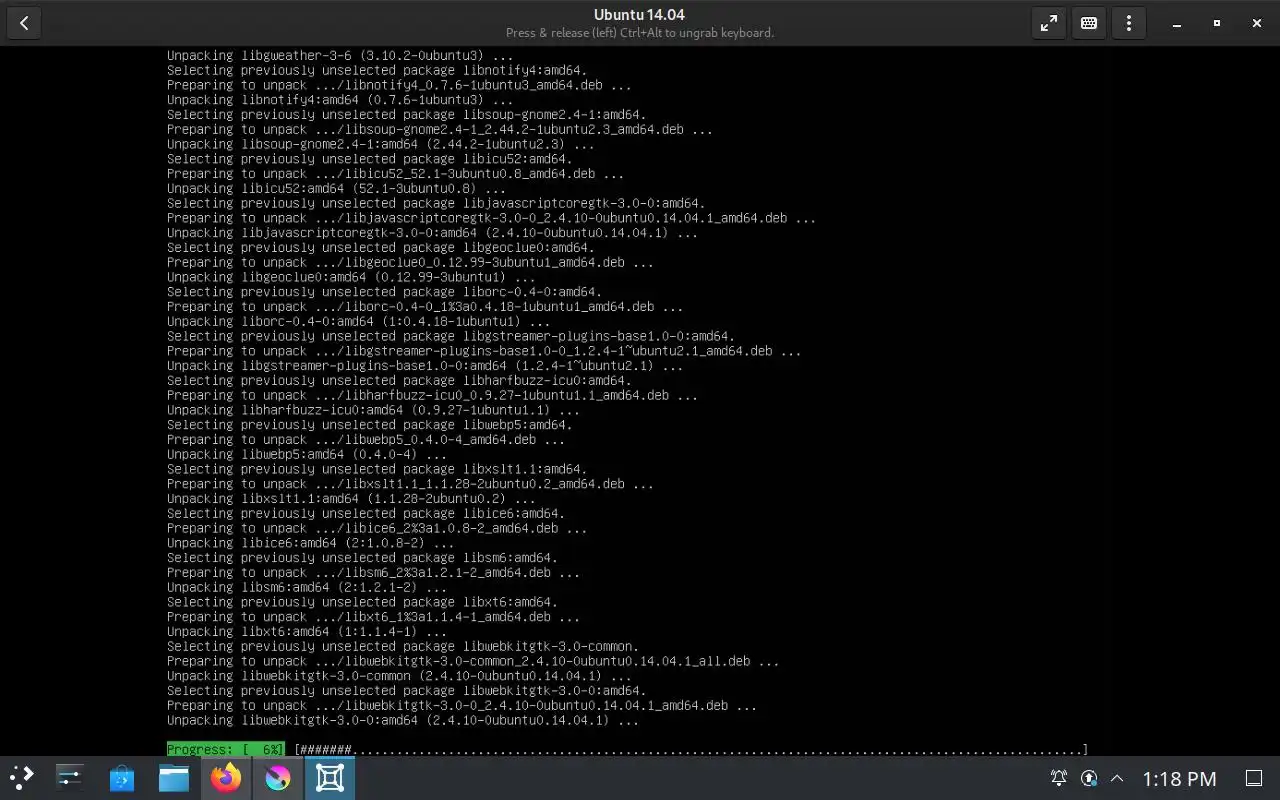1280x800 pixels.
Task: Click the Ctrl+Alt ungrab keyboard hint text
Action: (x=640, y=33)
